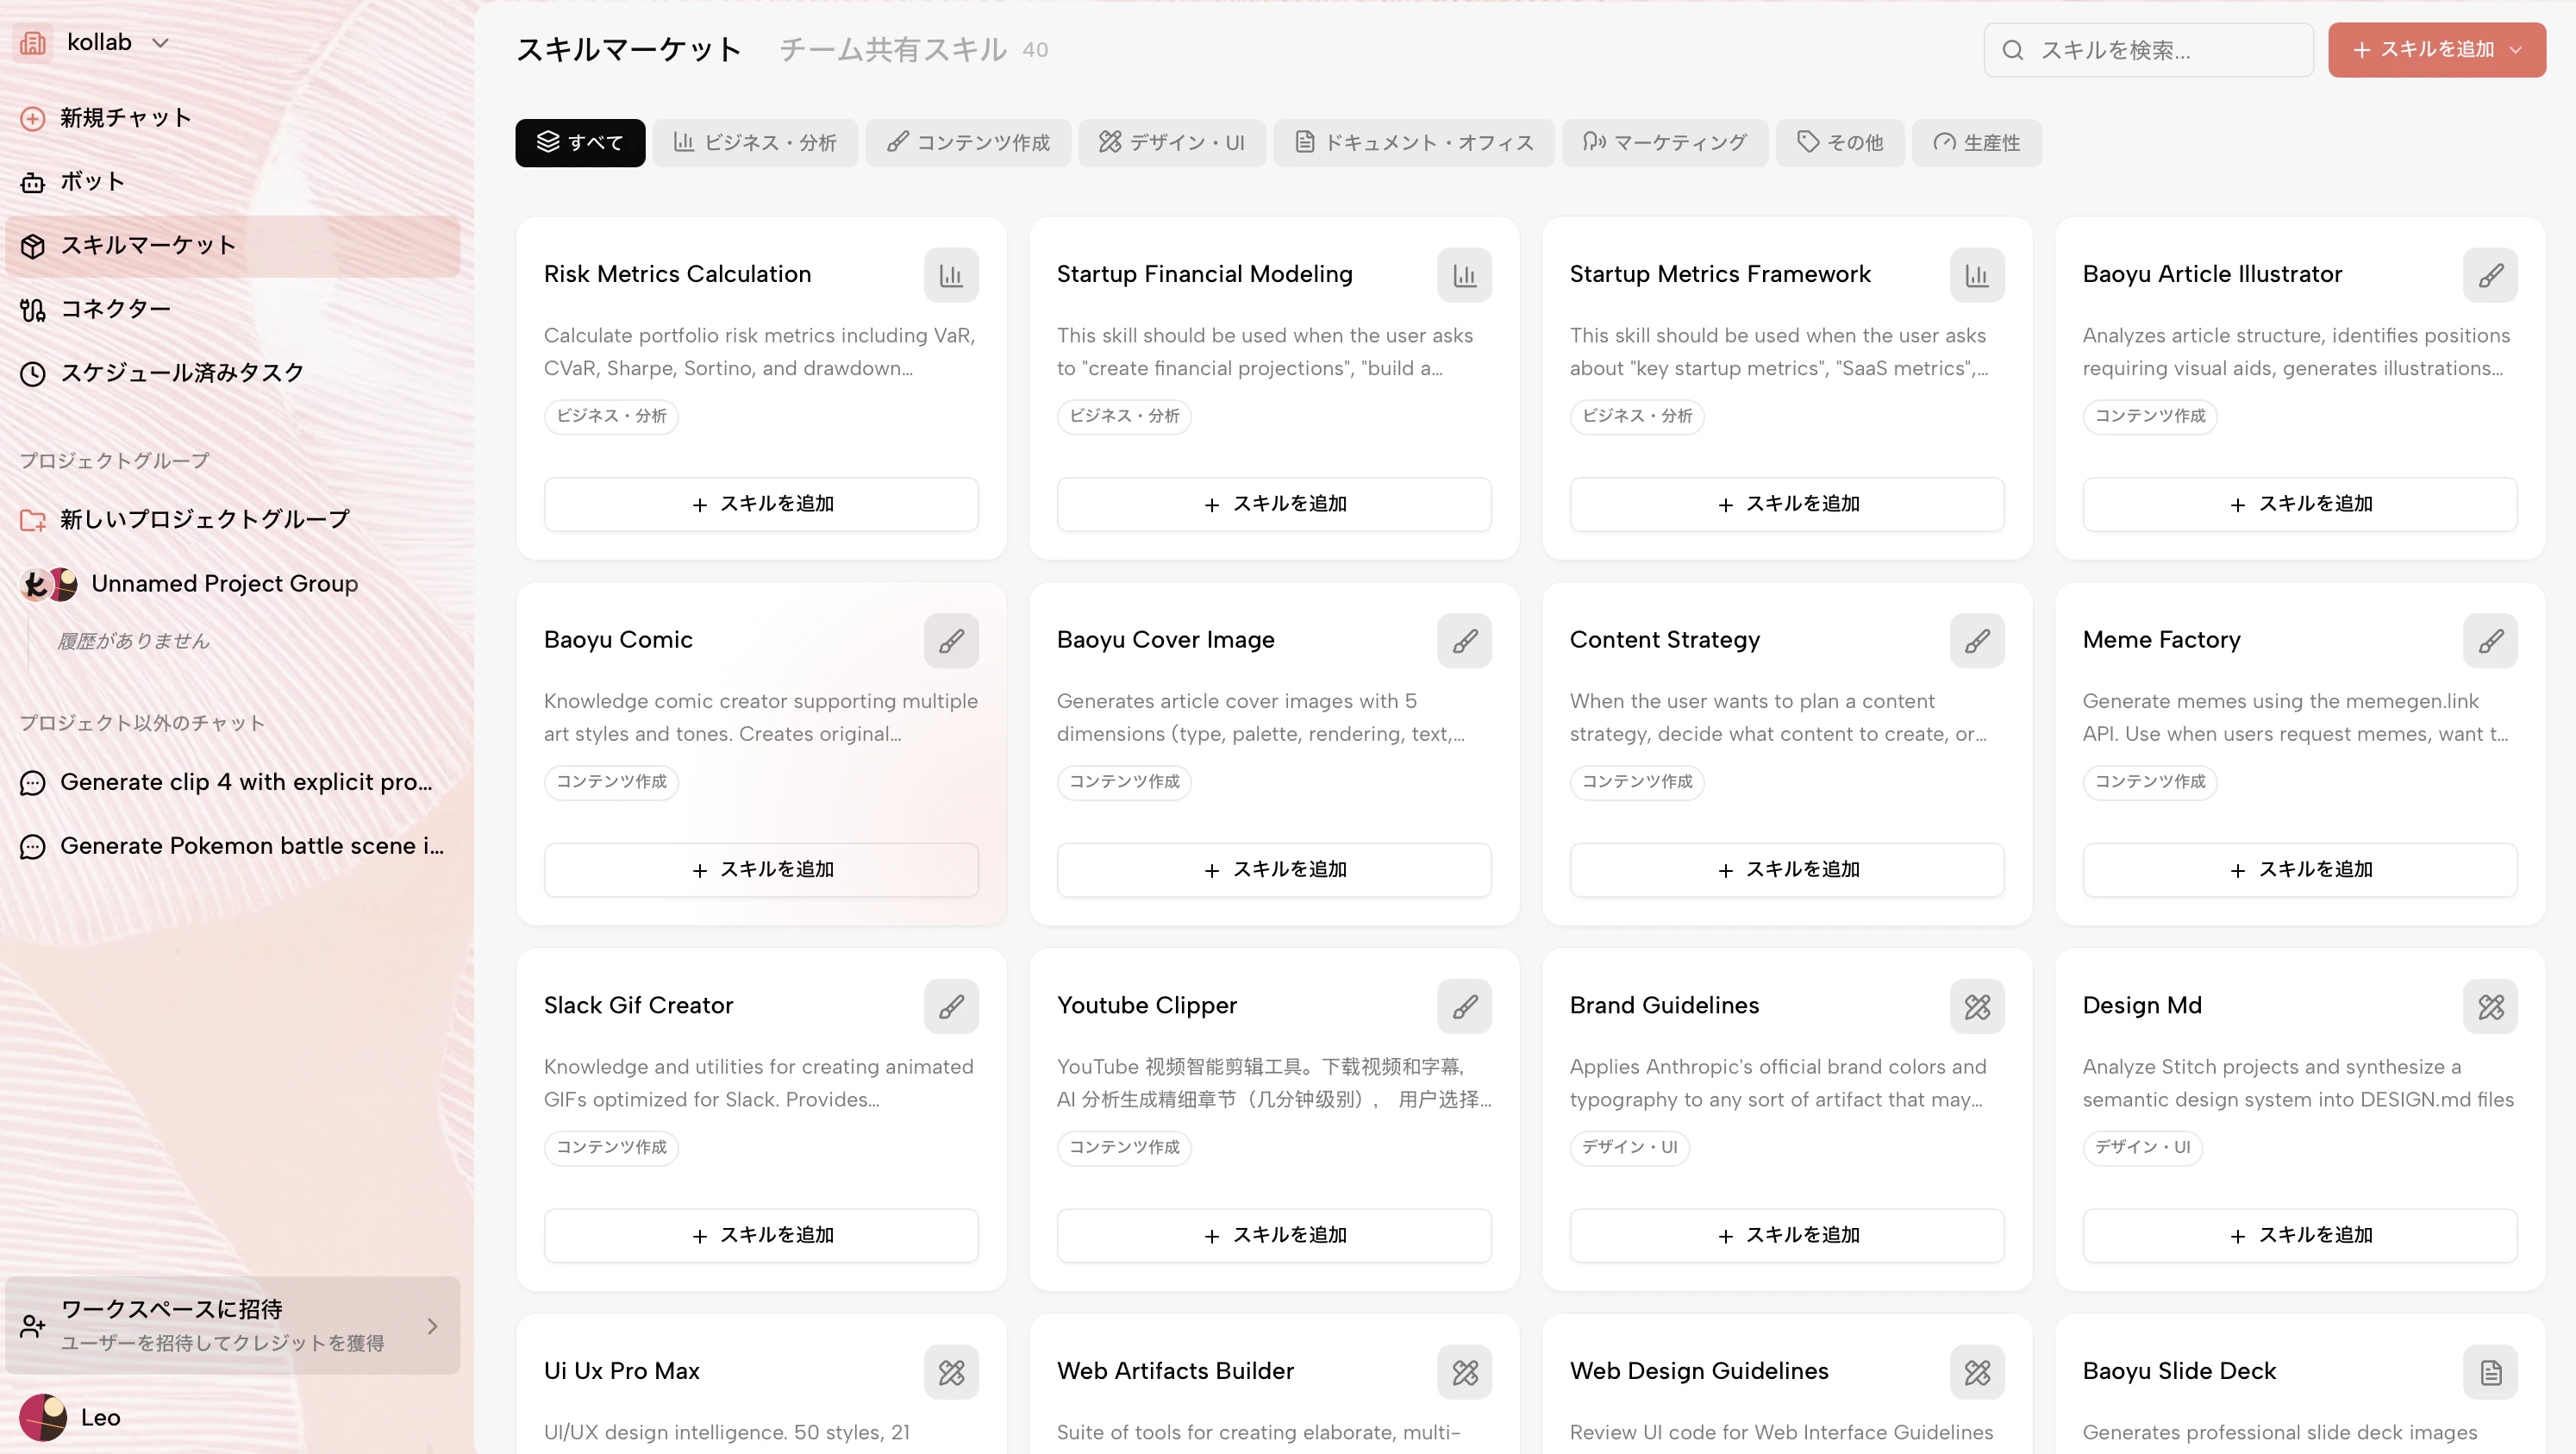Open the kollab workspace switcher chevron
This screenshot has height=1454, width=2576.
(160, 43)
